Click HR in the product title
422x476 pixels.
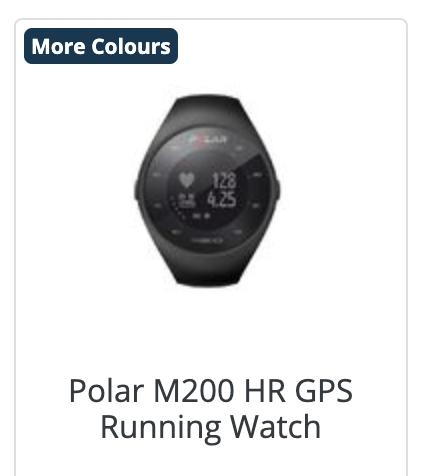click(265, 391)
